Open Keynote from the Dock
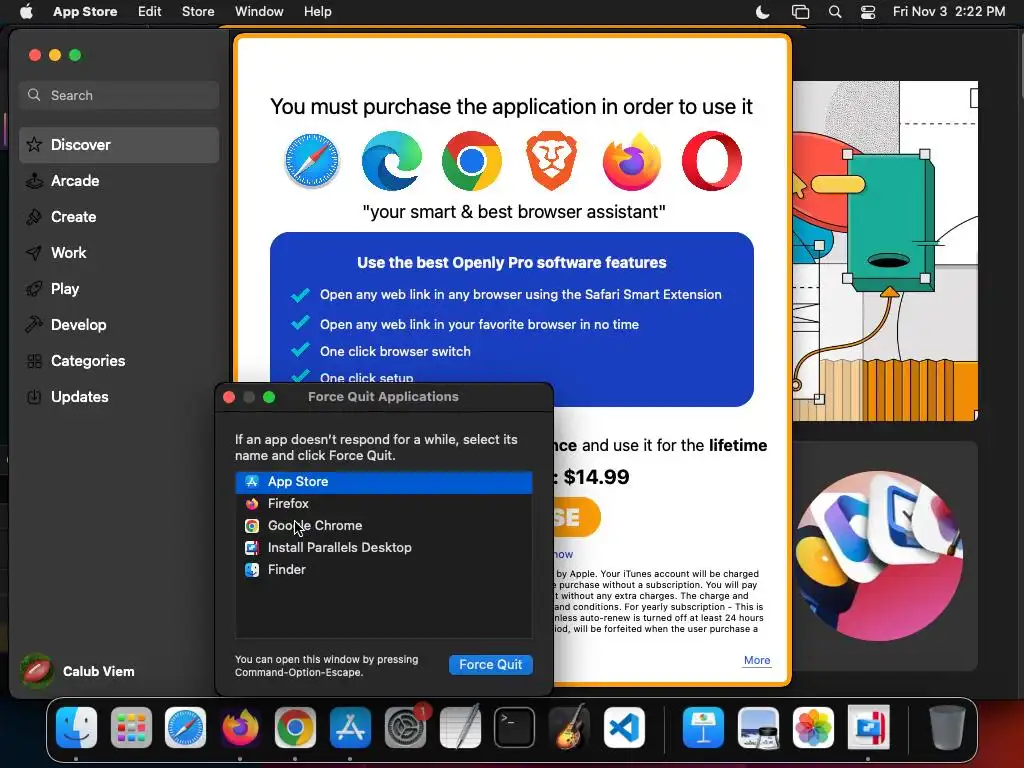 click(703, 727)
